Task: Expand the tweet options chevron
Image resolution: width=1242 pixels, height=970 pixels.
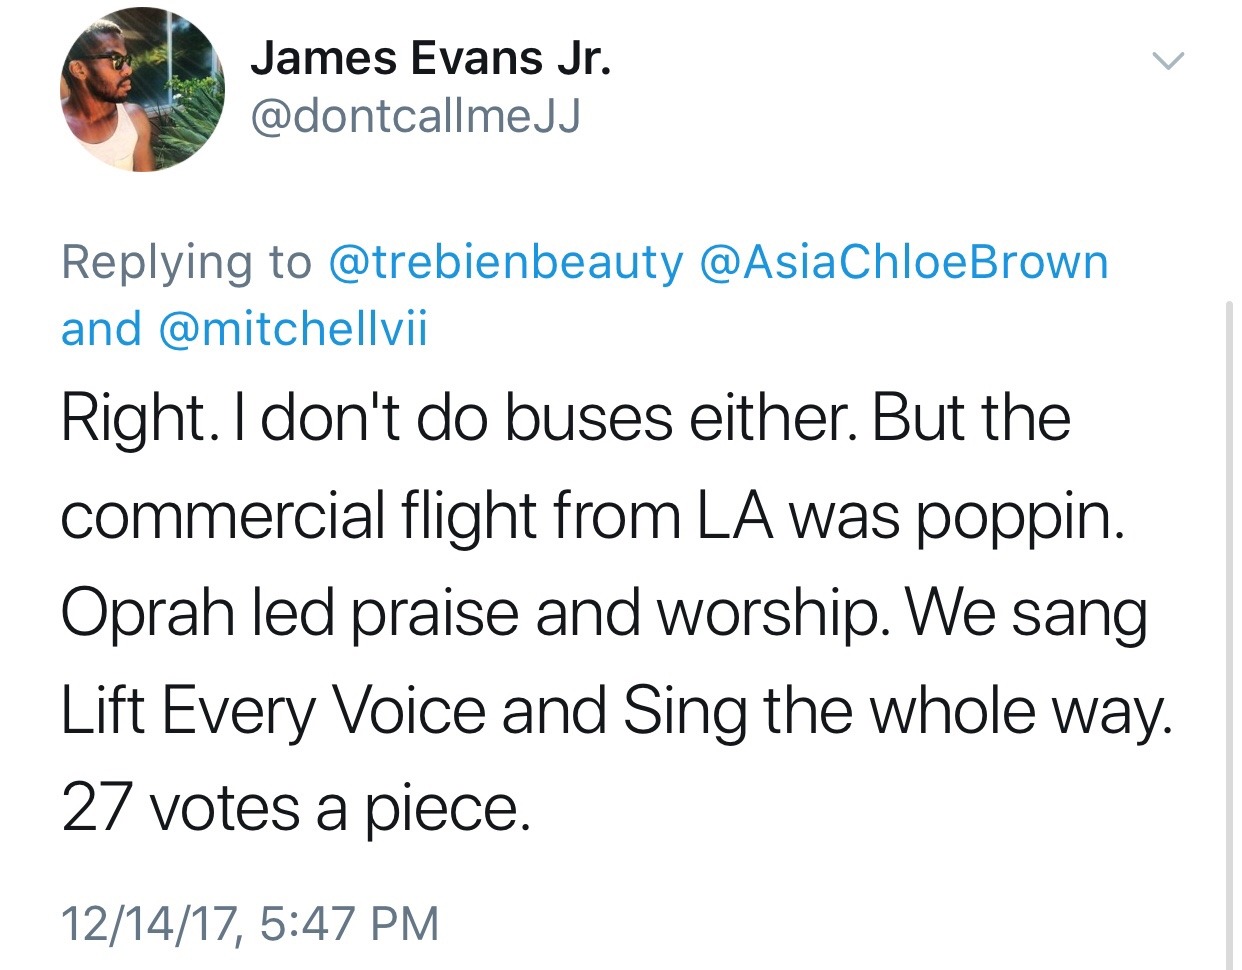Action: (x=1167, y=61)
